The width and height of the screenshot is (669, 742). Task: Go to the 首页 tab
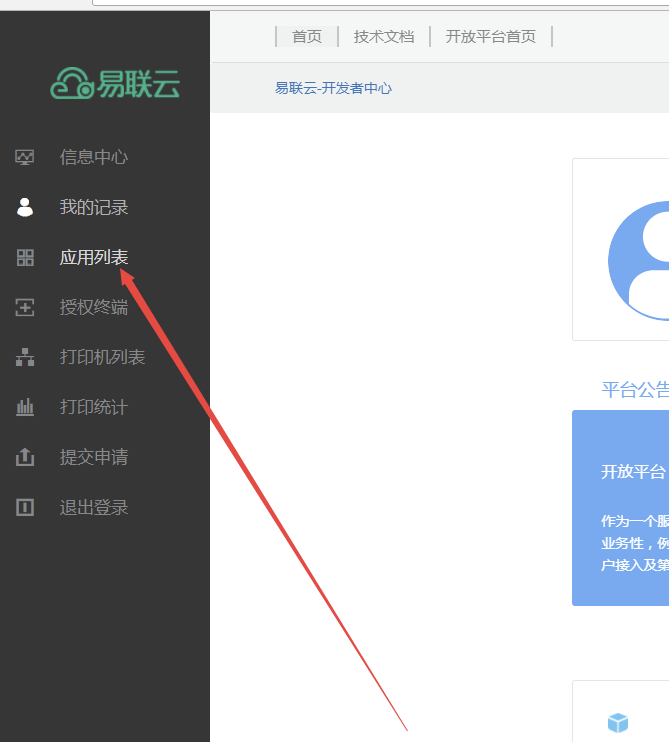point(307,36)
